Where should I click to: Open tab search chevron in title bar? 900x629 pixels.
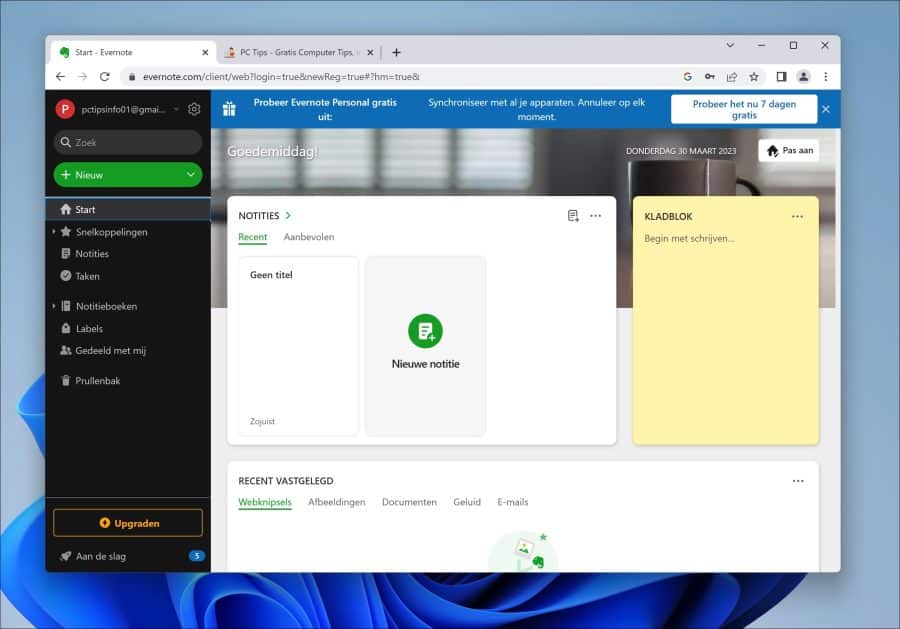point(730,45)
